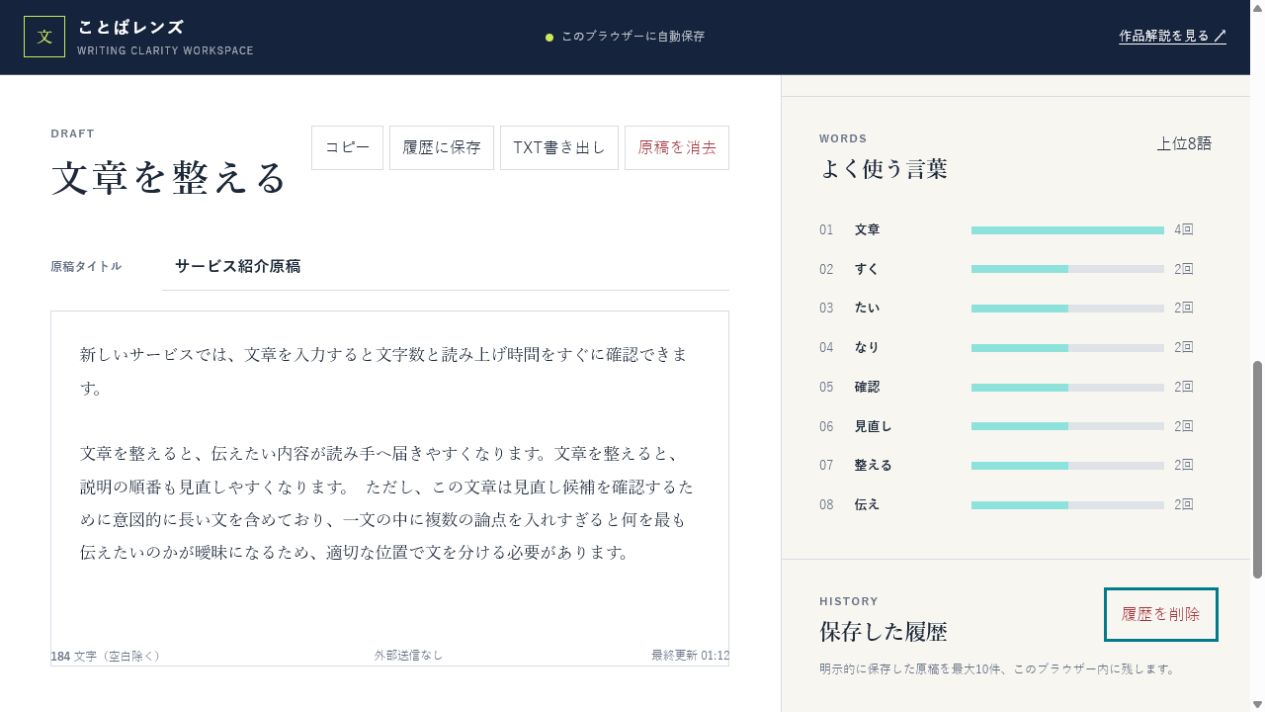Delete history with 履歴を削除 button
Viewport: 1265px width, 712px height.
tap(1161, 614)
